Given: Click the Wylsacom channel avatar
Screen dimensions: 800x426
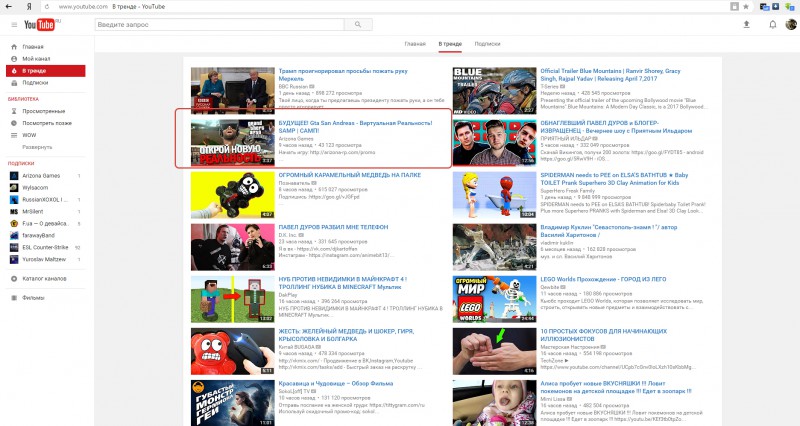Looking at the screenshot, I should tap(14, 188).
